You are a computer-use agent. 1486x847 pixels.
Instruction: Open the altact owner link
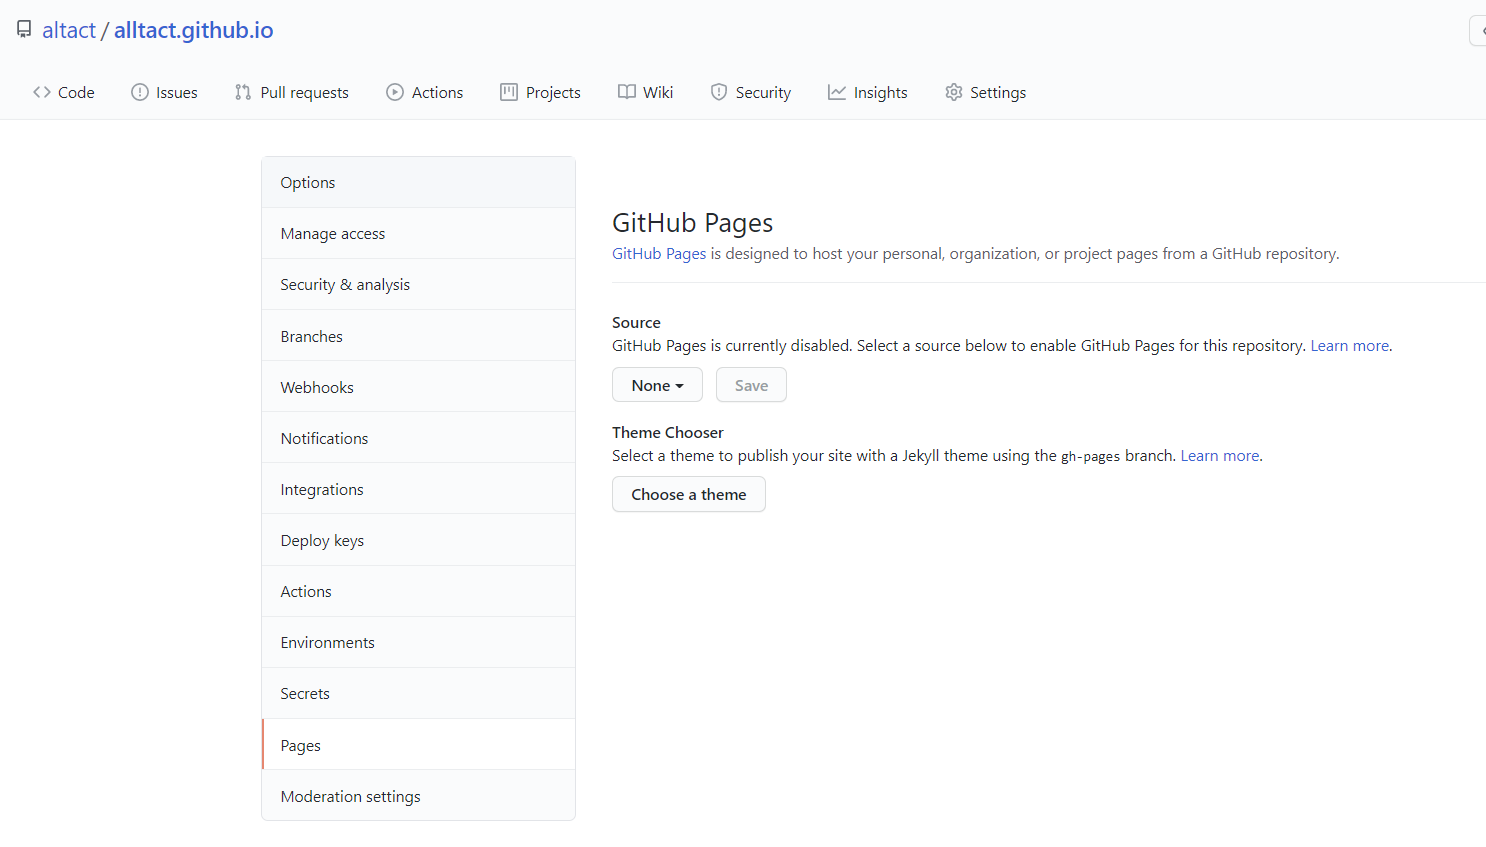click(x=69, y=30)
